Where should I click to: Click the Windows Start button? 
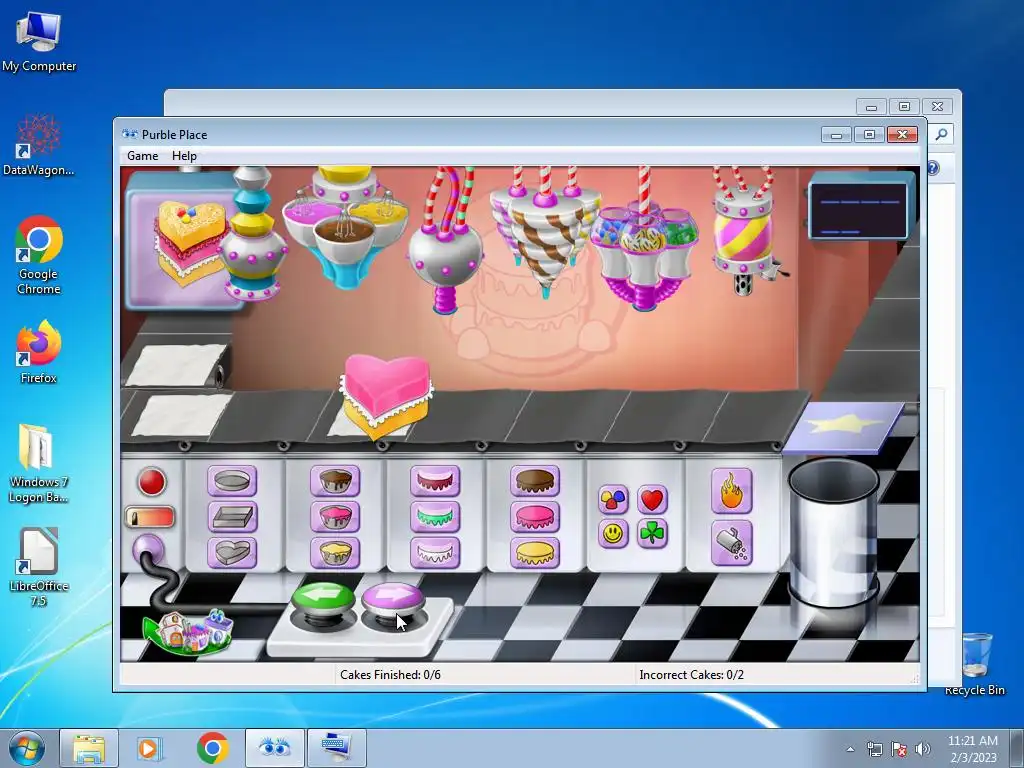(x=27, y=748)
